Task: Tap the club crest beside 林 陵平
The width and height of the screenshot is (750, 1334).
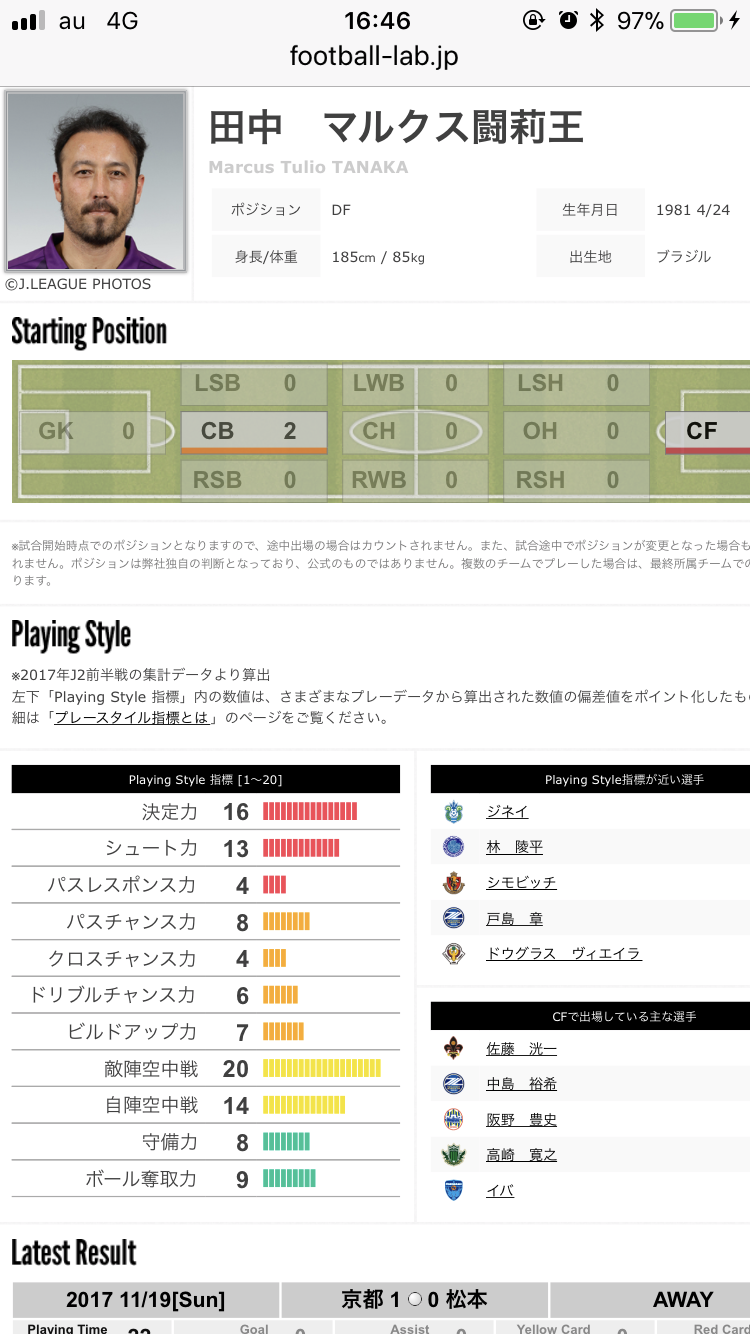Action: pos(454,847)
